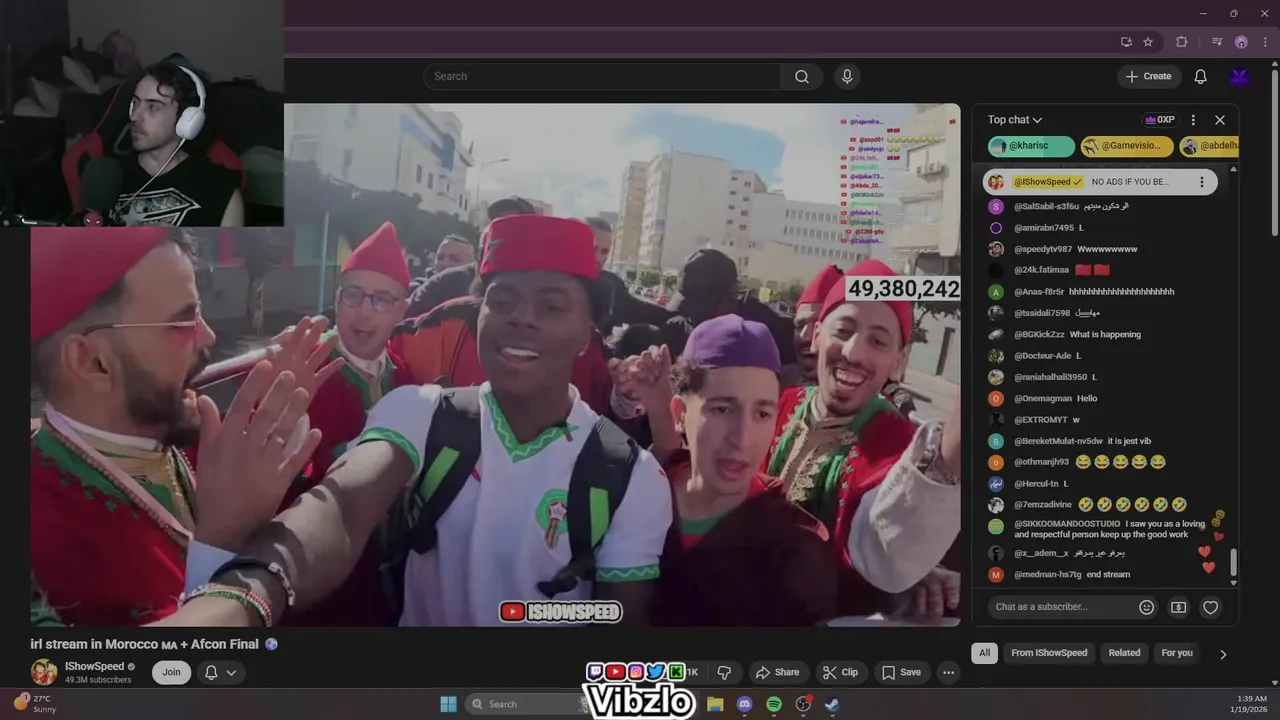Click the ISHOWSPEED video player
Viewport: 1280px width, 720px height.
pos(495,365)
